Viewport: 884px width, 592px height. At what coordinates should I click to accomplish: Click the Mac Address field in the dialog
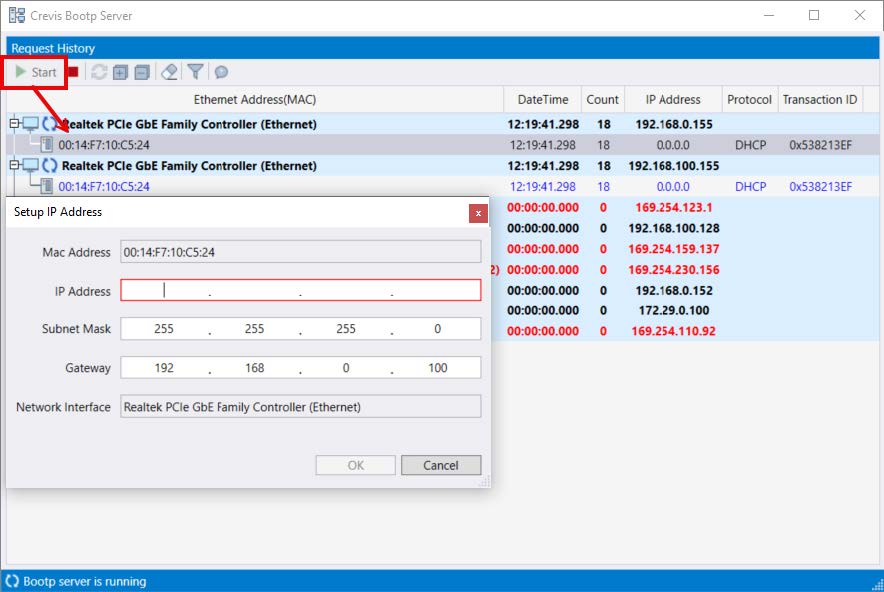coord(300,252)
